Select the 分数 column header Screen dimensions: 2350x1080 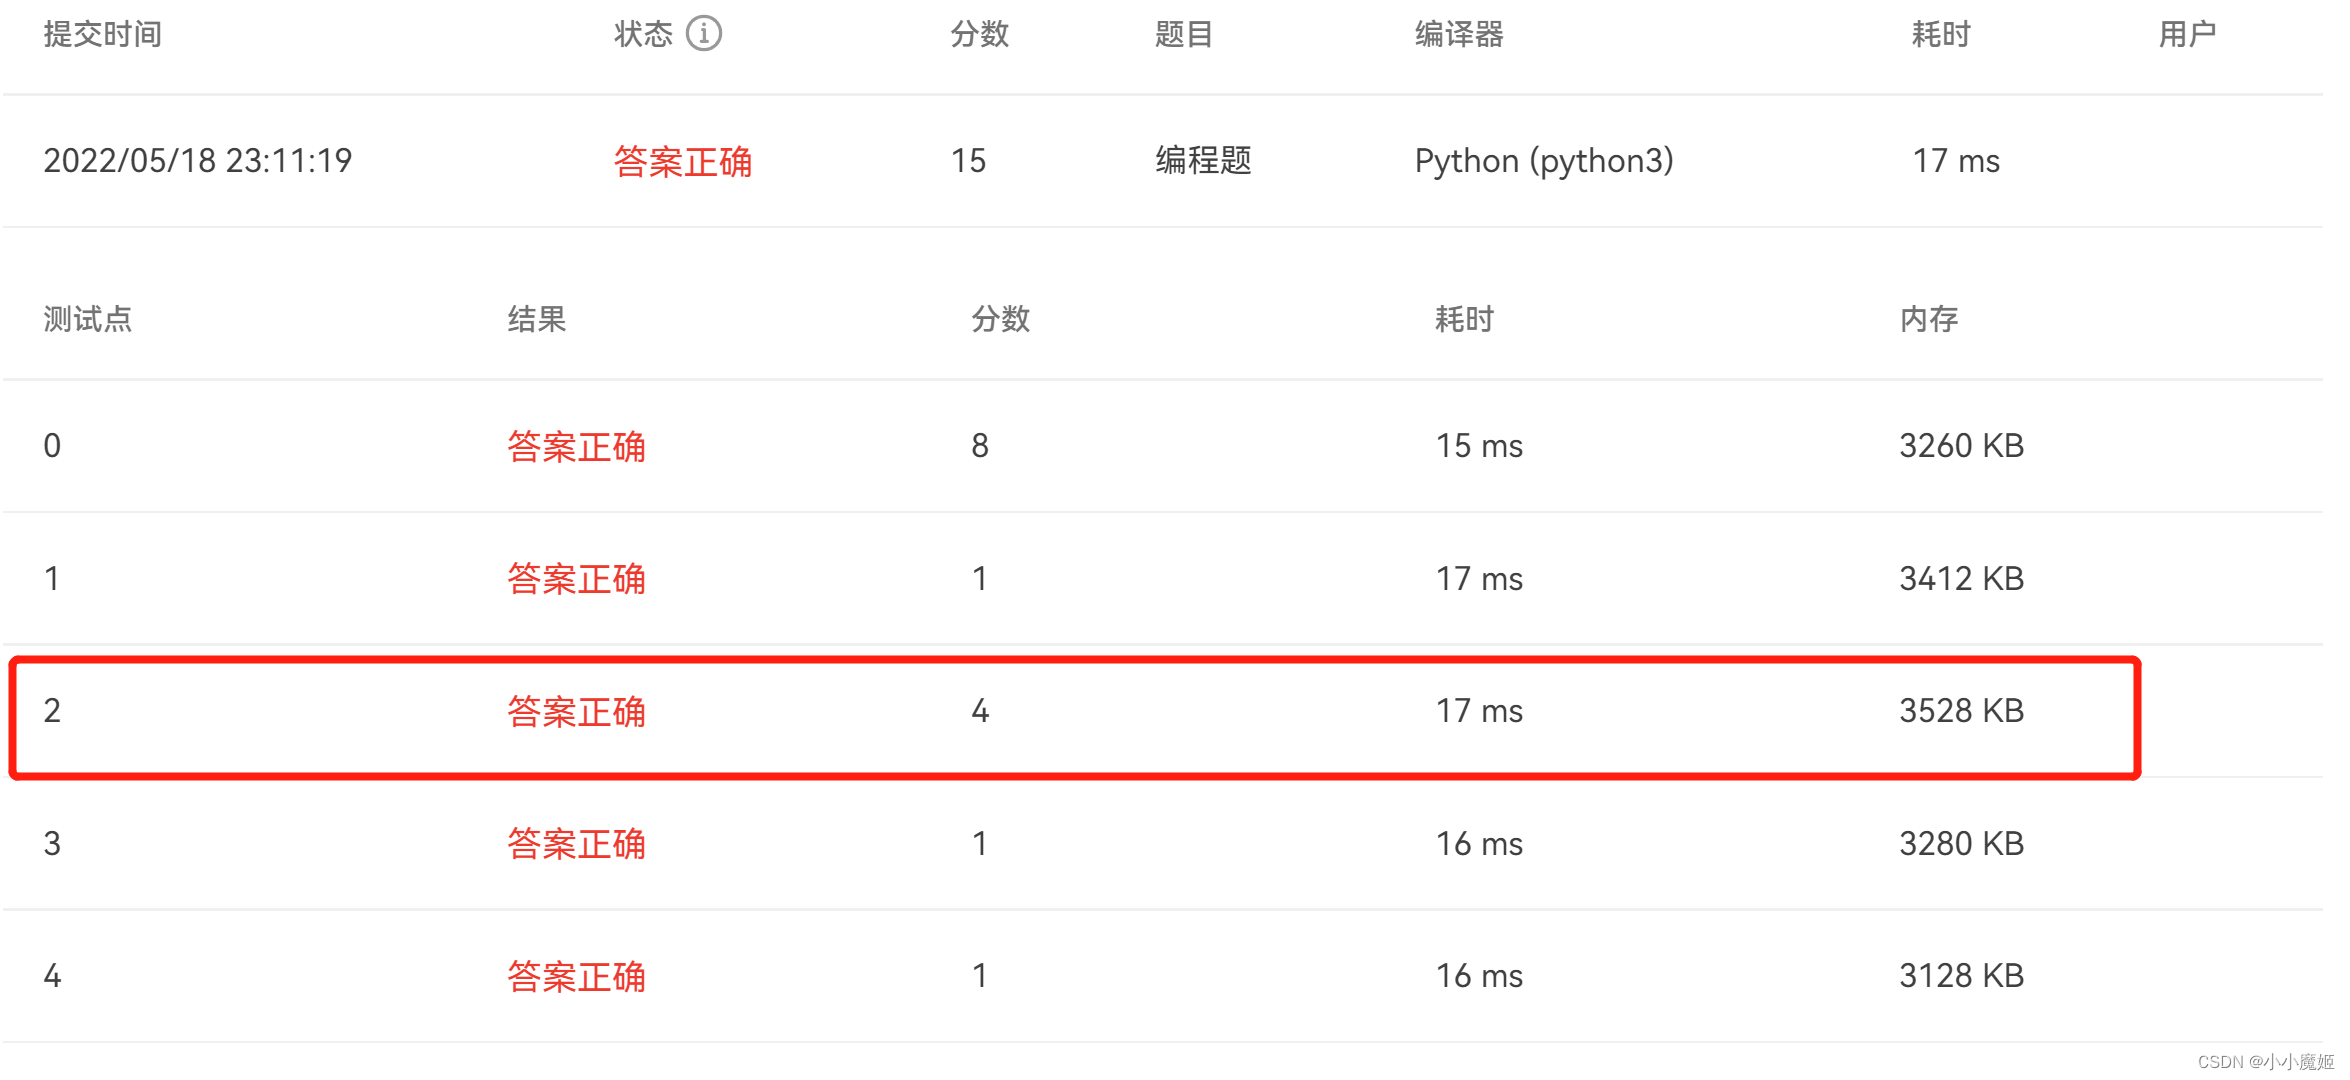[978, 33]
